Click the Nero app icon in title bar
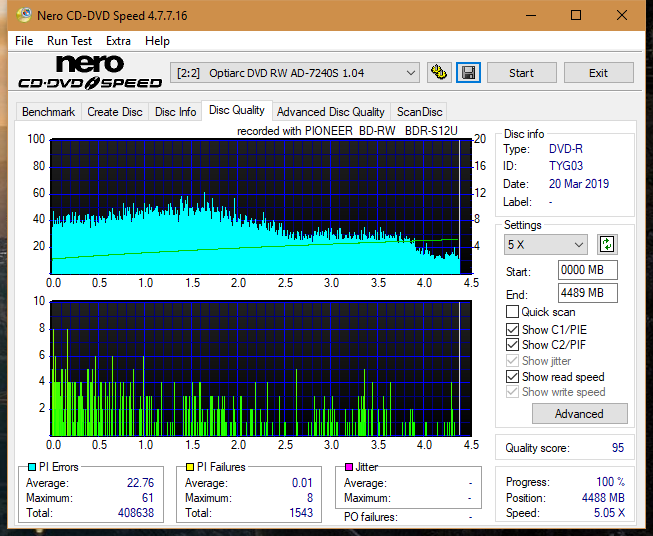Image resolution: width=653 pixels, height=536 pixels. pyautogui.click(x=24, y=15)
